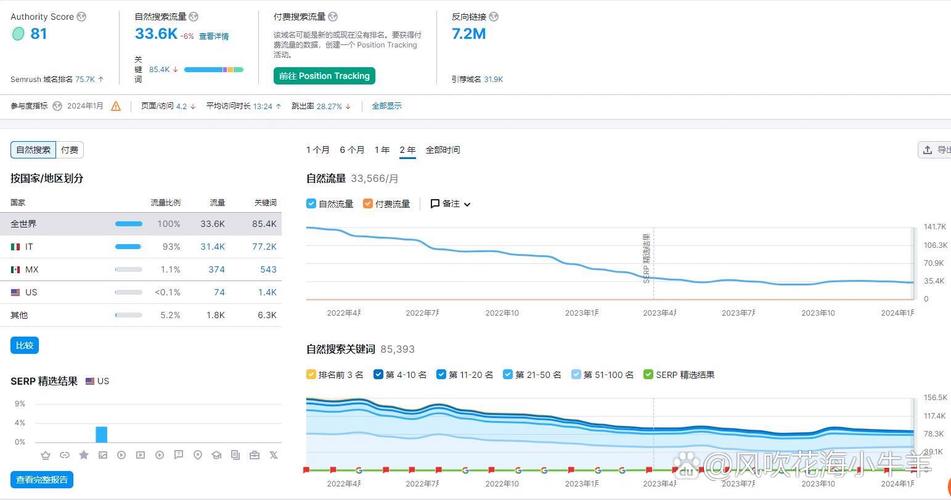Click the 33.6K organic traffic value
The width and height of the screenshot is (951, 500).
tap(156, 34)
